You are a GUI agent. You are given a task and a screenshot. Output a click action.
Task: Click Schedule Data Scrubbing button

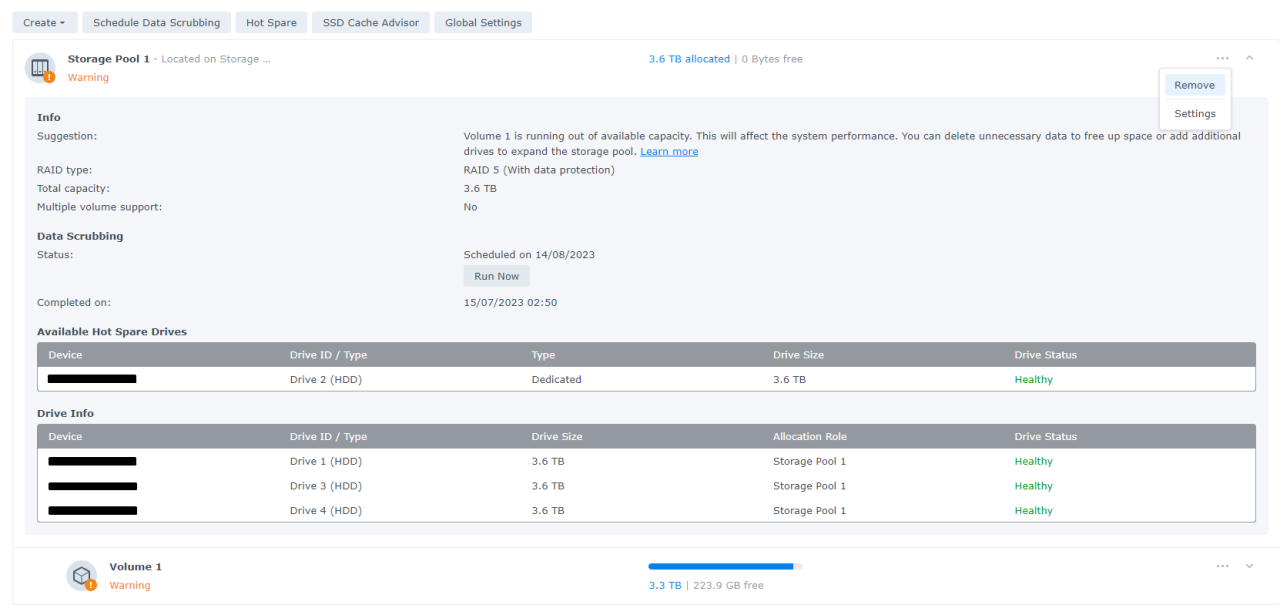(156, 23)
